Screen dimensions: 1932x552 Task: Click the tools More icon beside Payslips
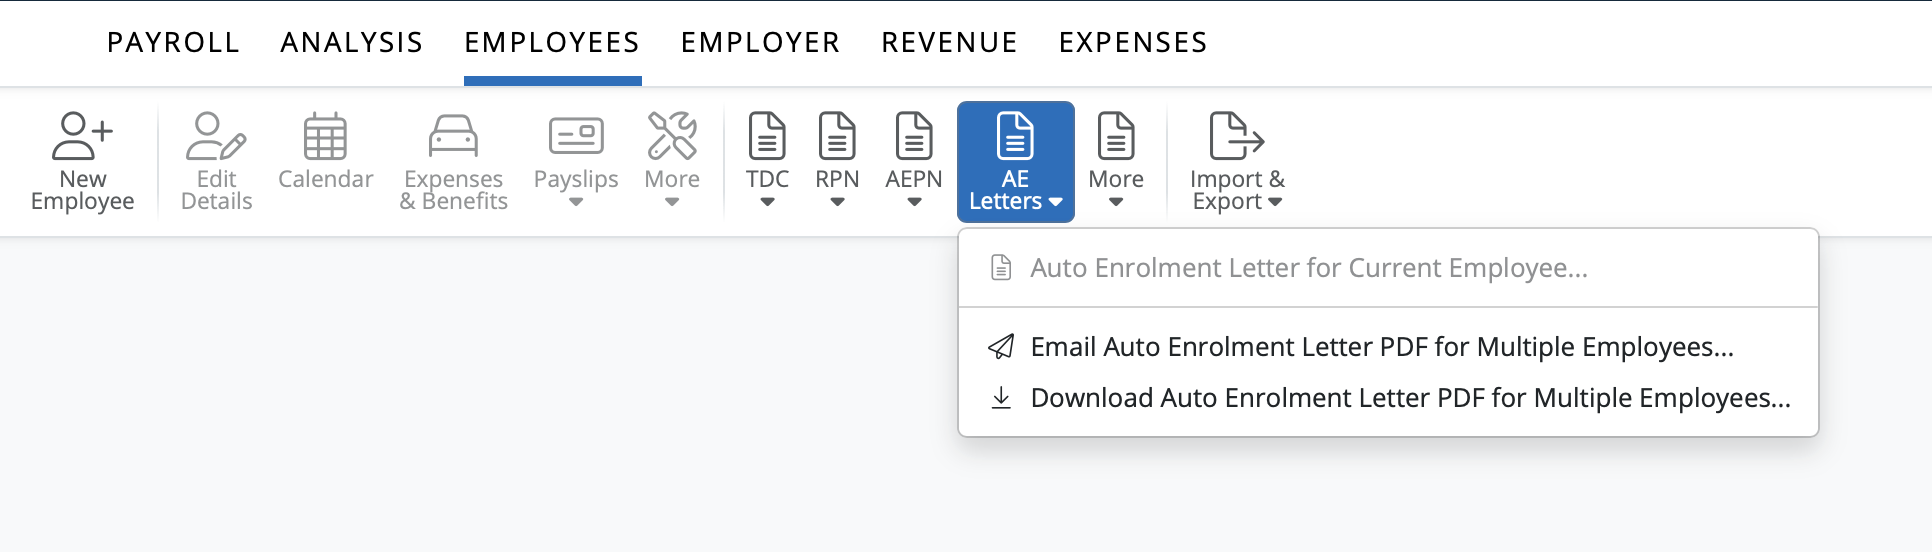[672, 137]
